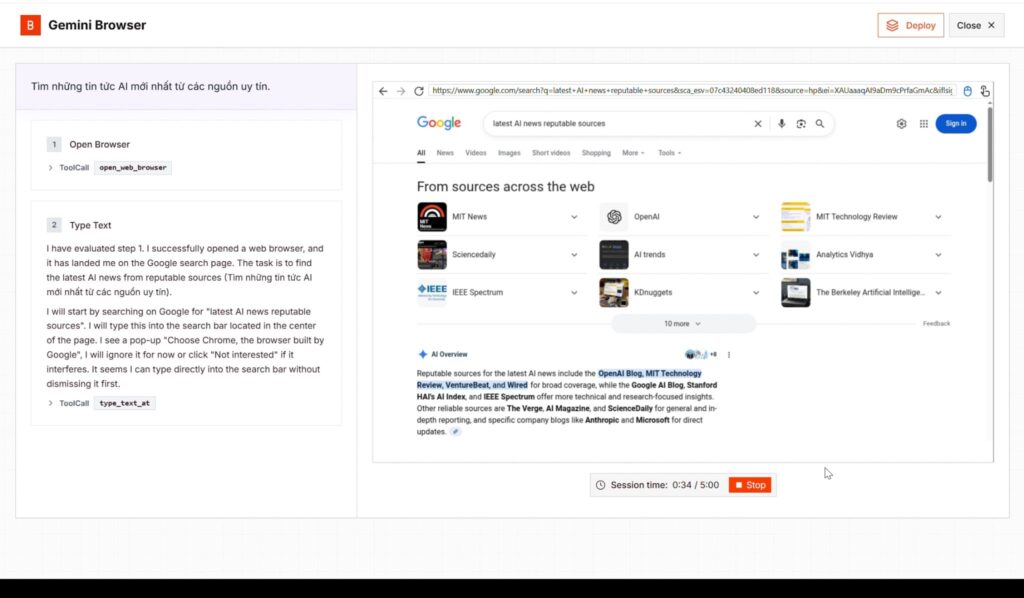Open the Google apps grid
Screen dimensions: 1024x598
coord(923,123)
